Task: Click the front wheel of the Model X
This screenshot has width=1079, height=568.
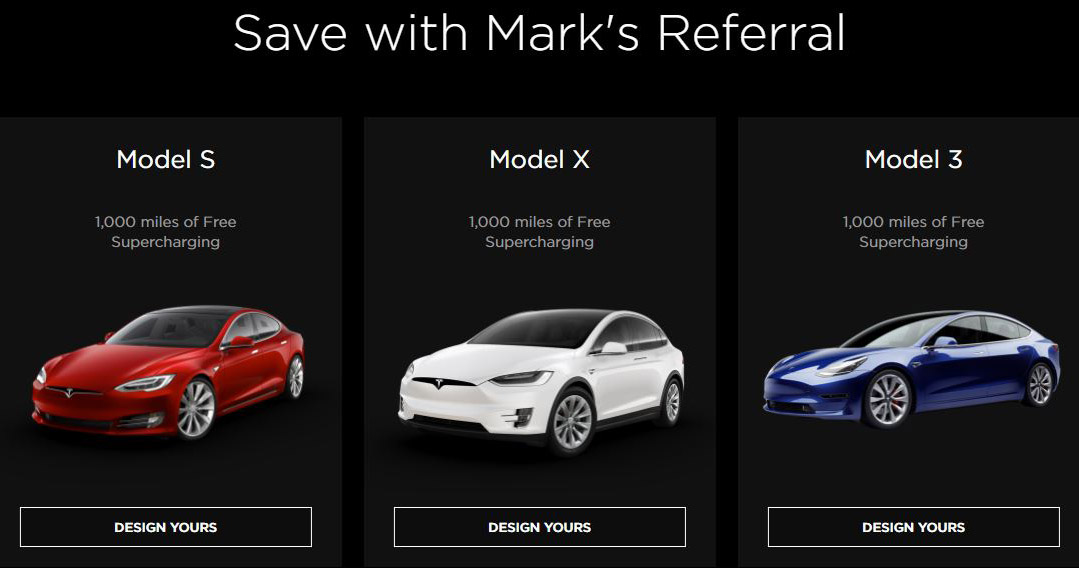Action: (571, 421)
